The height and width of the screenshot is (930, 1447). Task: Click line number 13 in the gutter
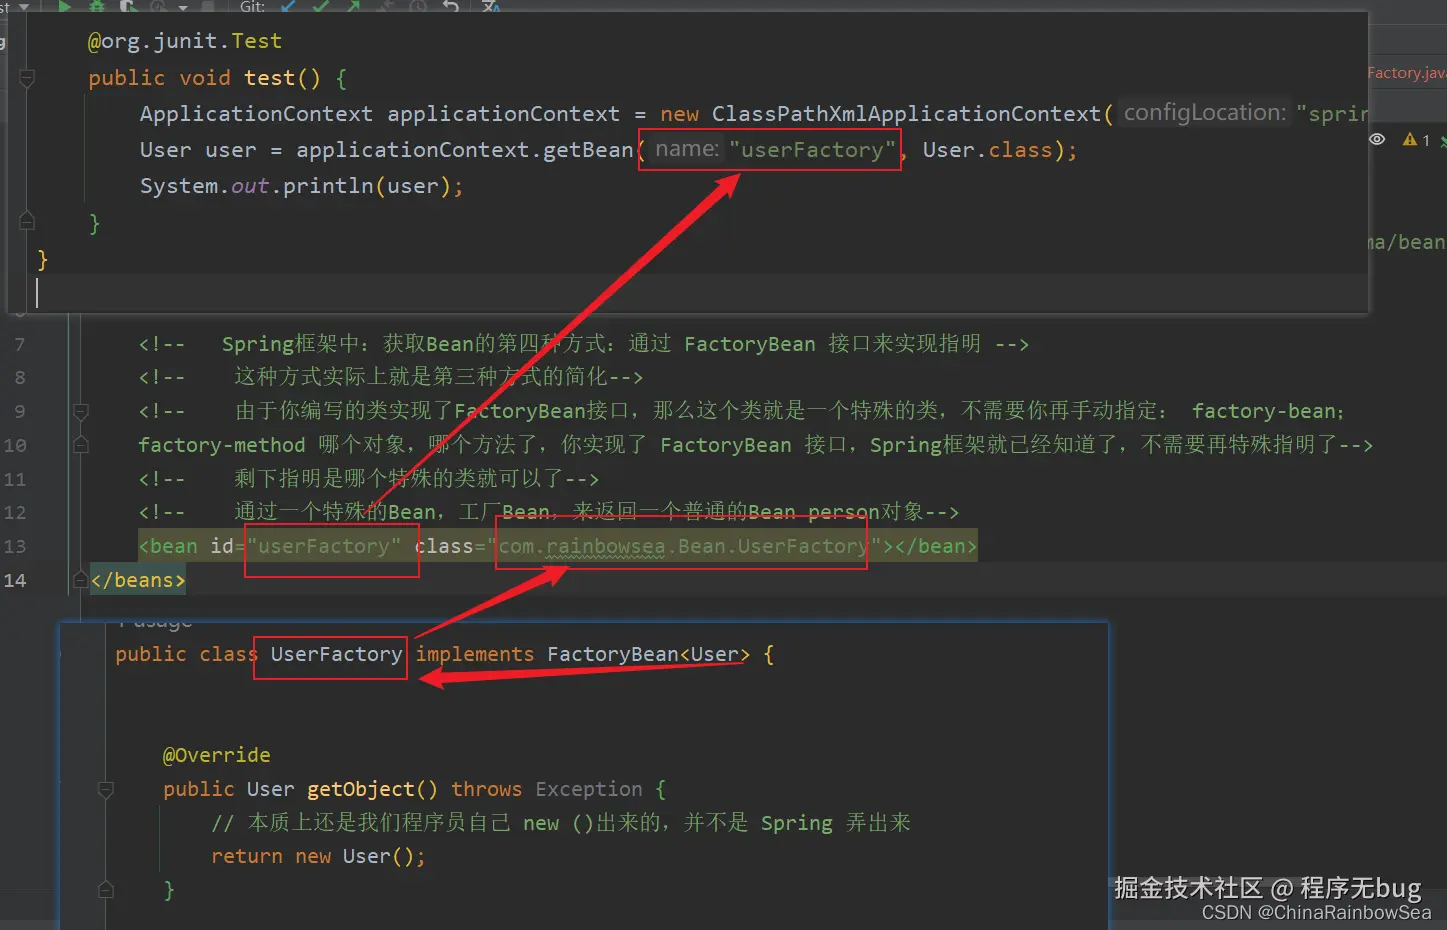point(15,546)
